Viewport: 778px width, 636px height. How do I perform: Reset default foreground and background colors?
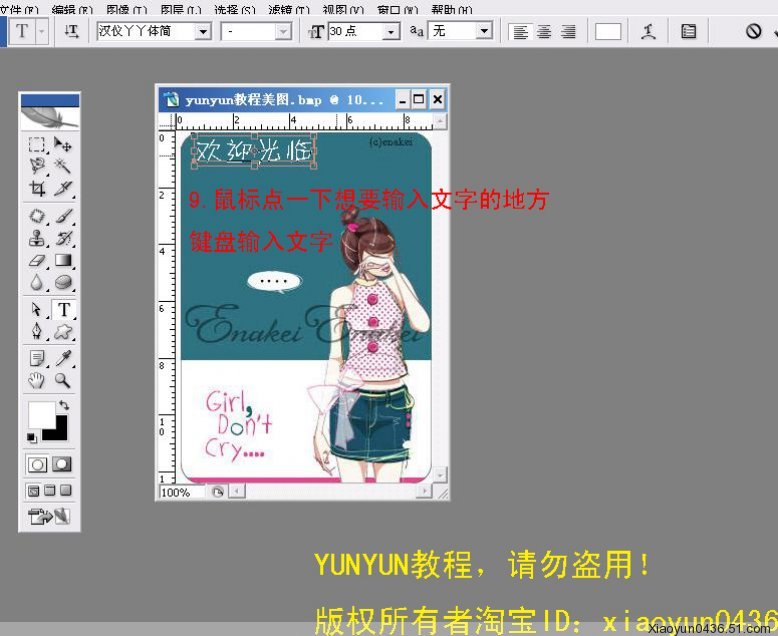tap(32, 438)
